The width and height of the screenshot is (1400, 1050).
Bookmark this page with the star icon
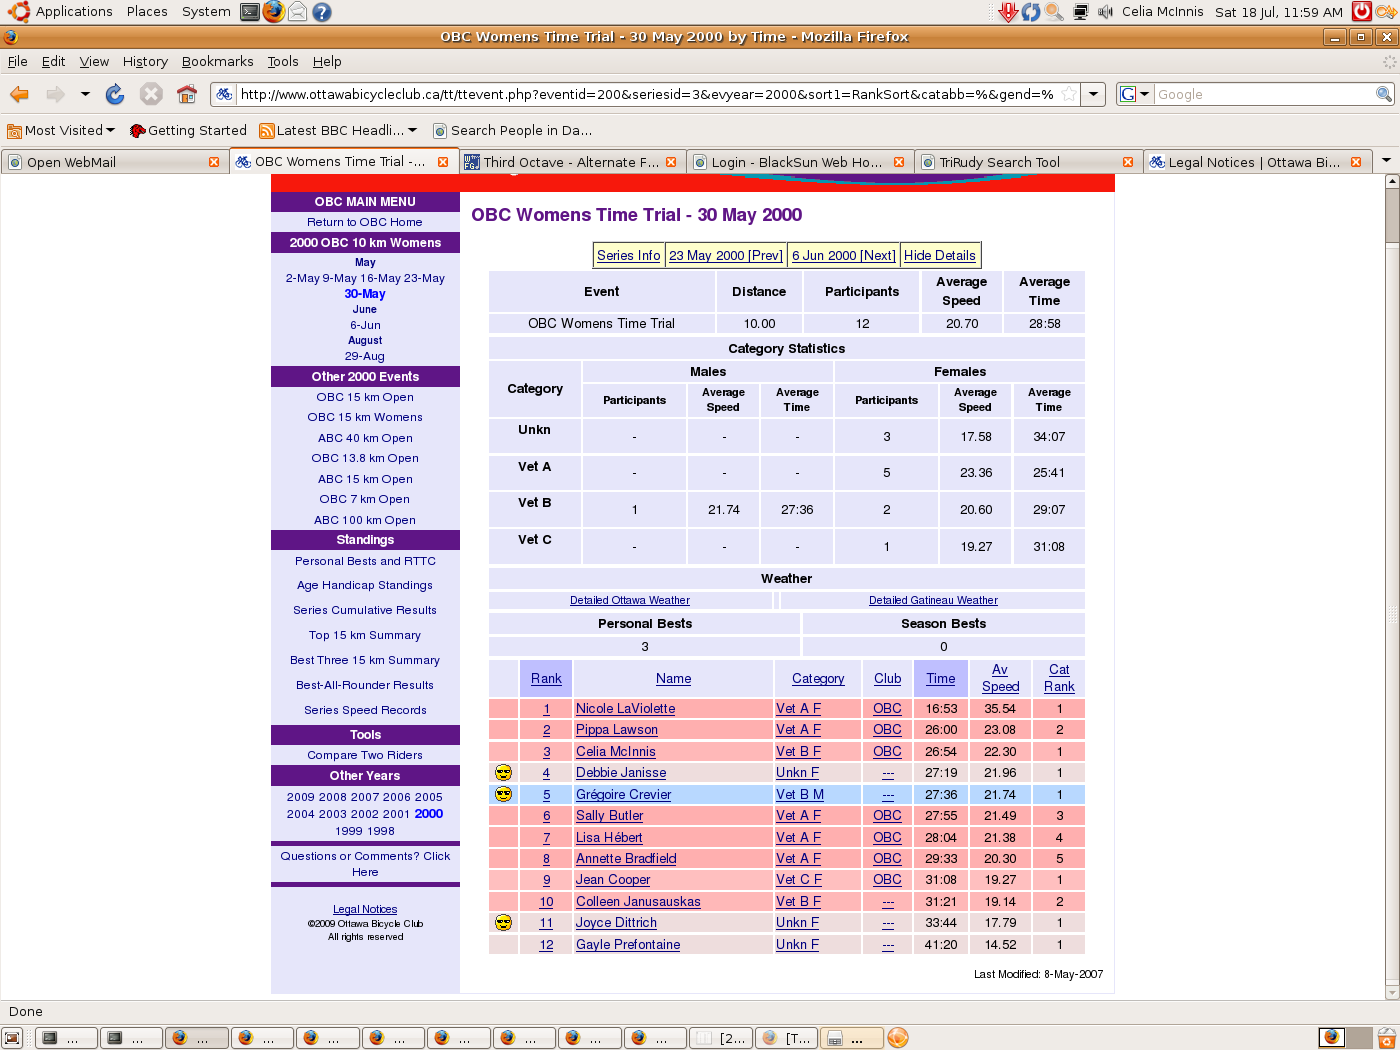pyautogui.click(x=1069, y=94)
